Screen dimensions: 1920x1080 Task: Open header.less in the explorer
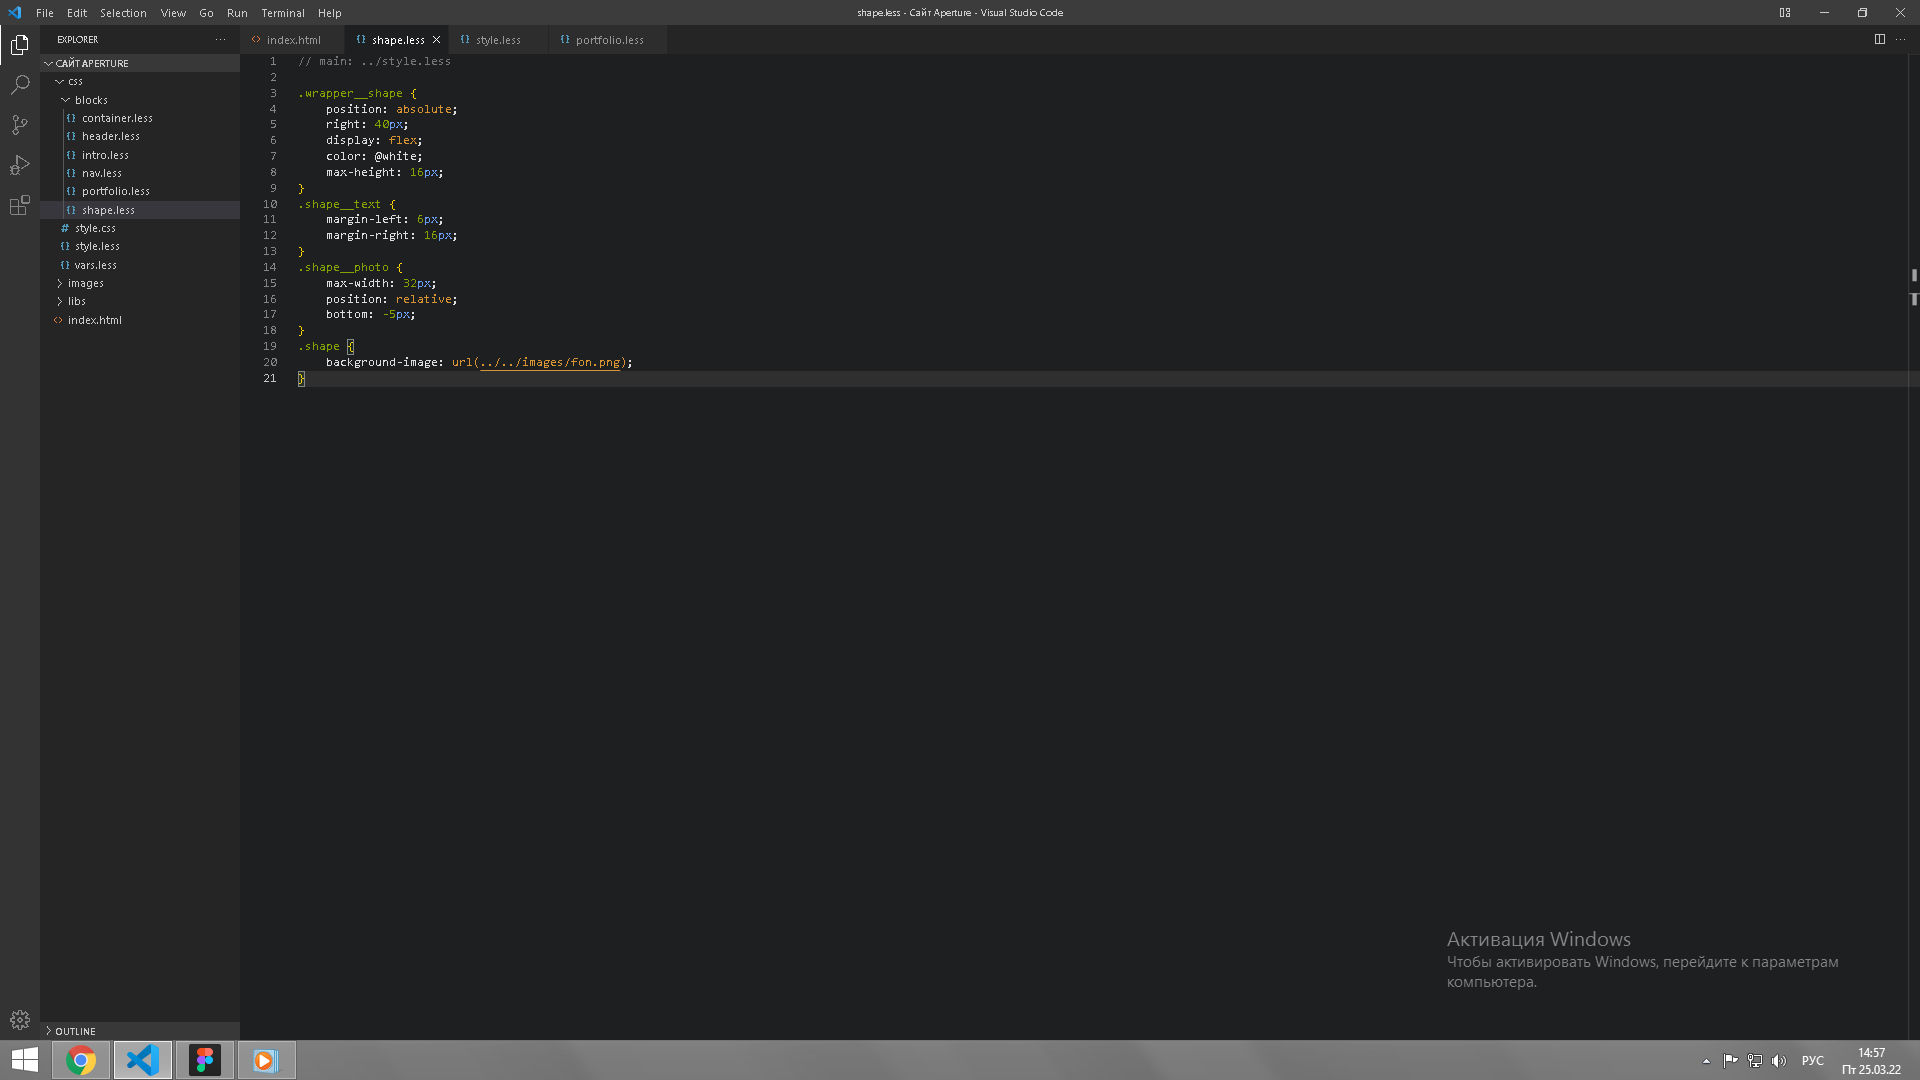(x=140, y=136)
